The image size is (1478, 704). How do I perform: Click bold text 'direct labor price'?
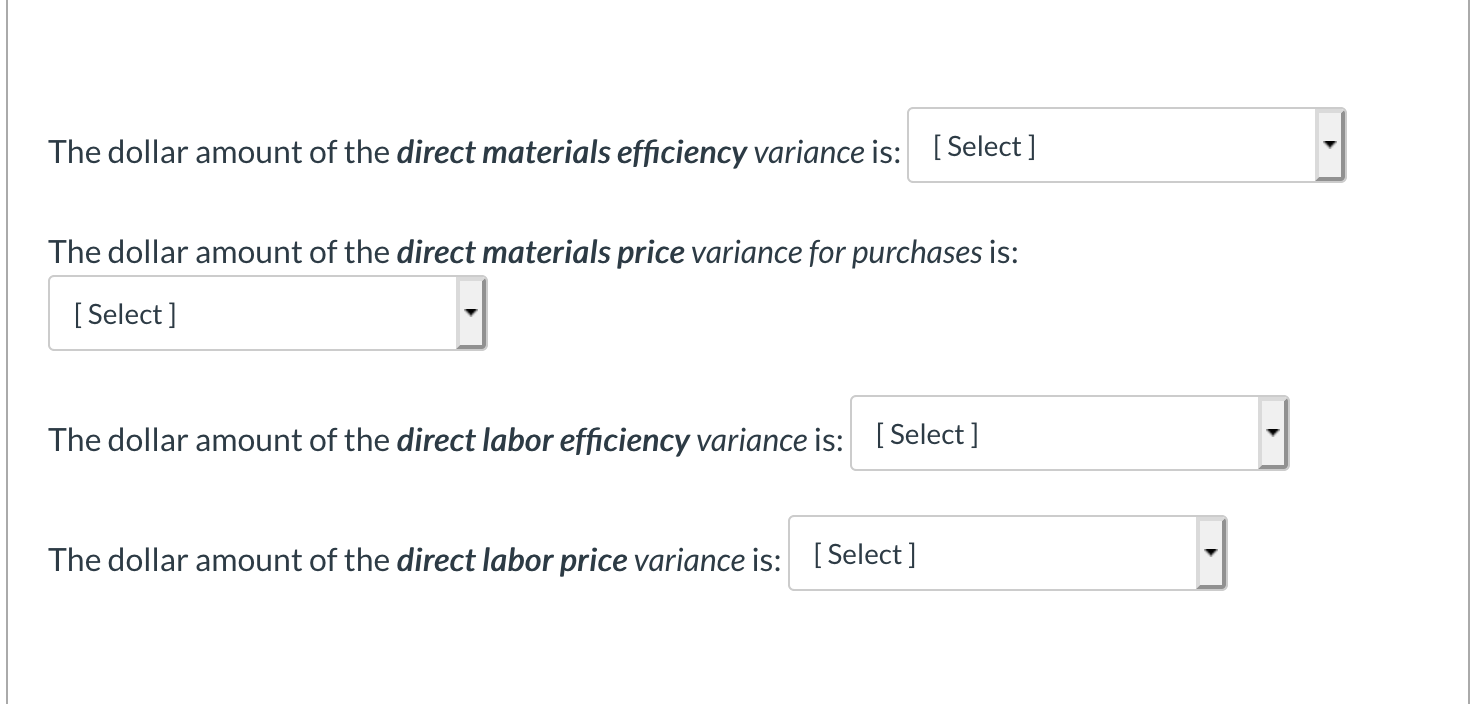pyautogui.click(x=512, y=561)
